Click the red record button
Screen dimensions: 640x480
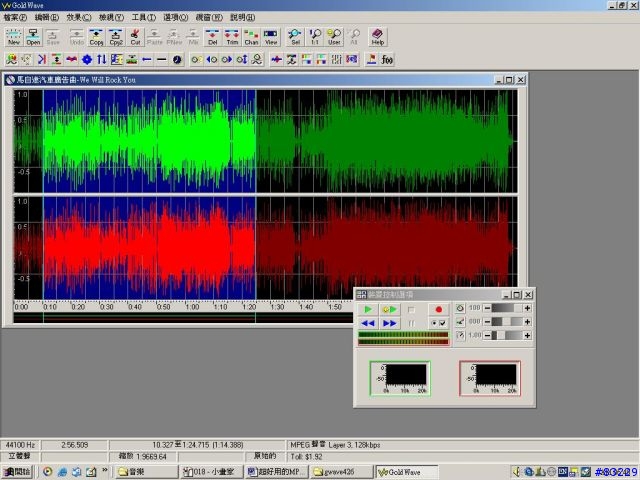coord(439,309)
